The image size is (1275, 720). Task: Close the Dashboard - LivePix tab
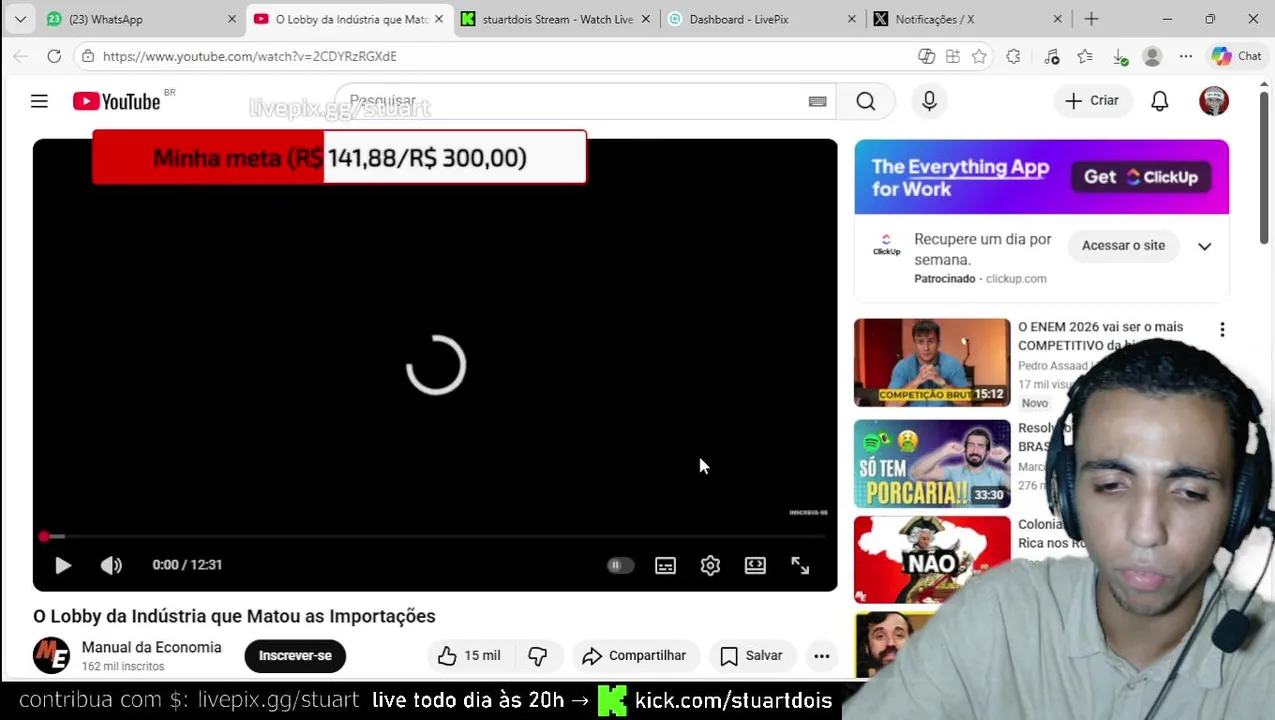[x=852, y=19]
